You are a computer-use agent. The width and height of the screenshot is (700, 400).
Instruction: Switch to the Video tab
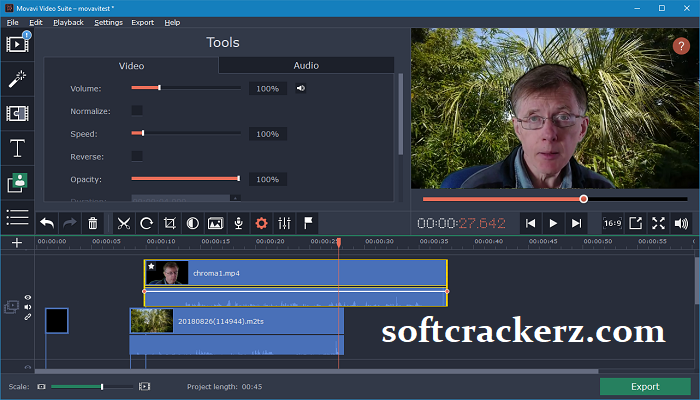(x=131, y=66)
